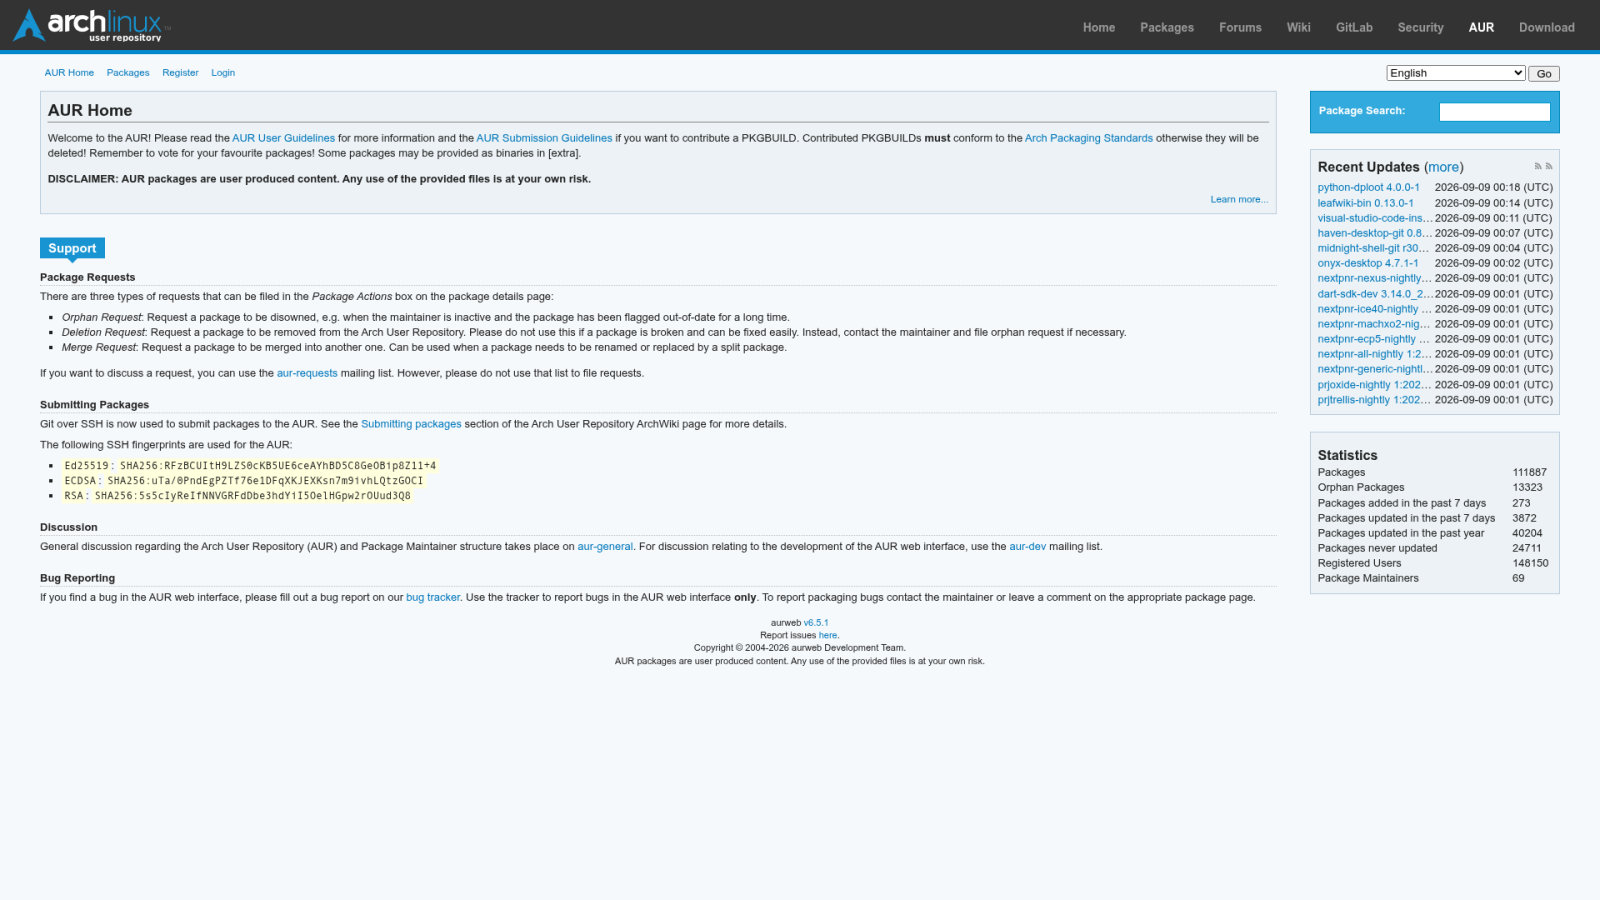Select Security in the top navigation

tap(1421, 27)
